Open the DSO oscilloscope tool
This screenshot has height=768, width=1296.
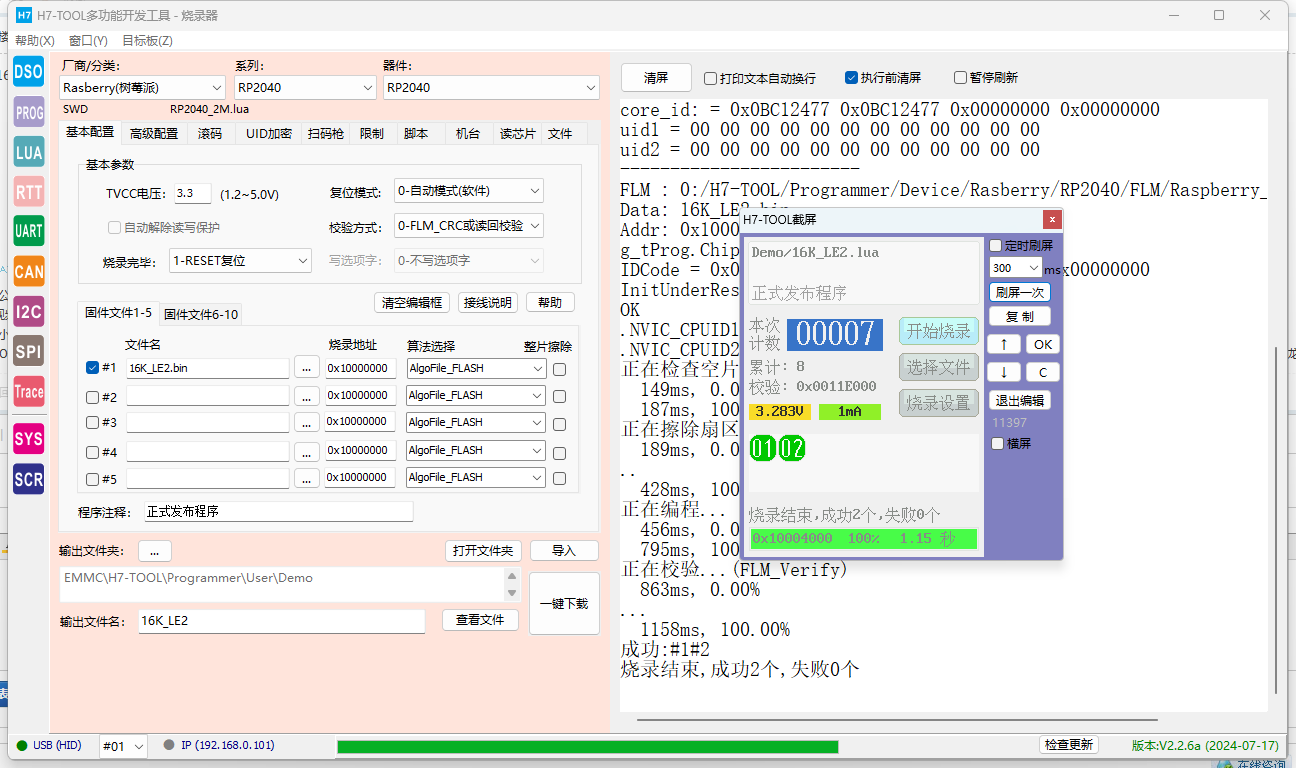[29, 72]
